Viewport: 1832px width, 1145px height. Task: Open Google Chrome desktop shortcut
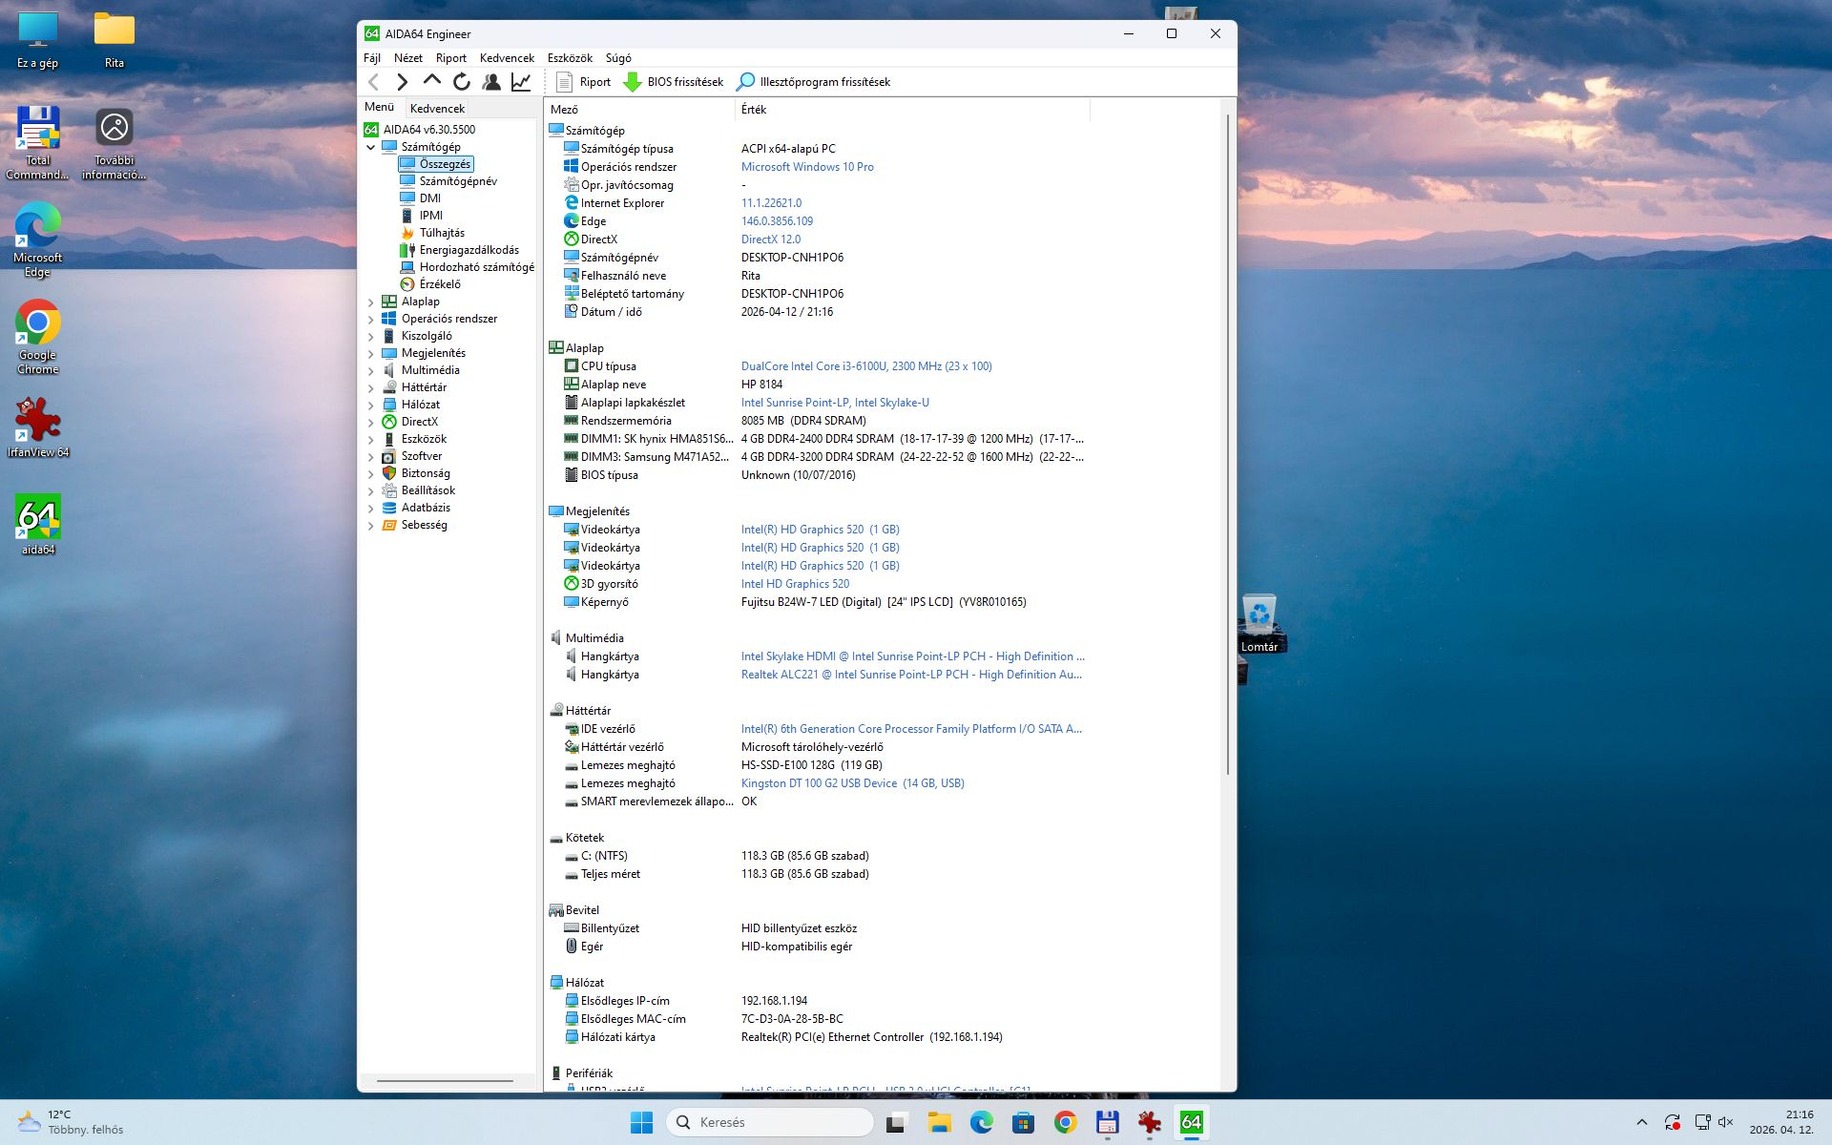pyautogui.click(x=37, y=338)
